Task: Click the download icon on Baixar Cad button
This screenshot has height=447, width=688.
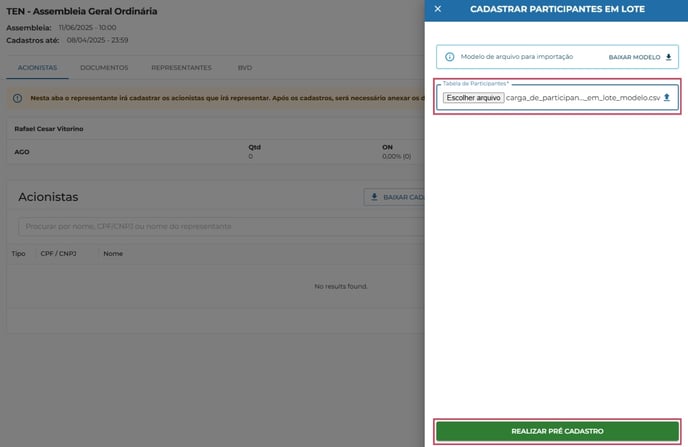Action: [374, 197]
